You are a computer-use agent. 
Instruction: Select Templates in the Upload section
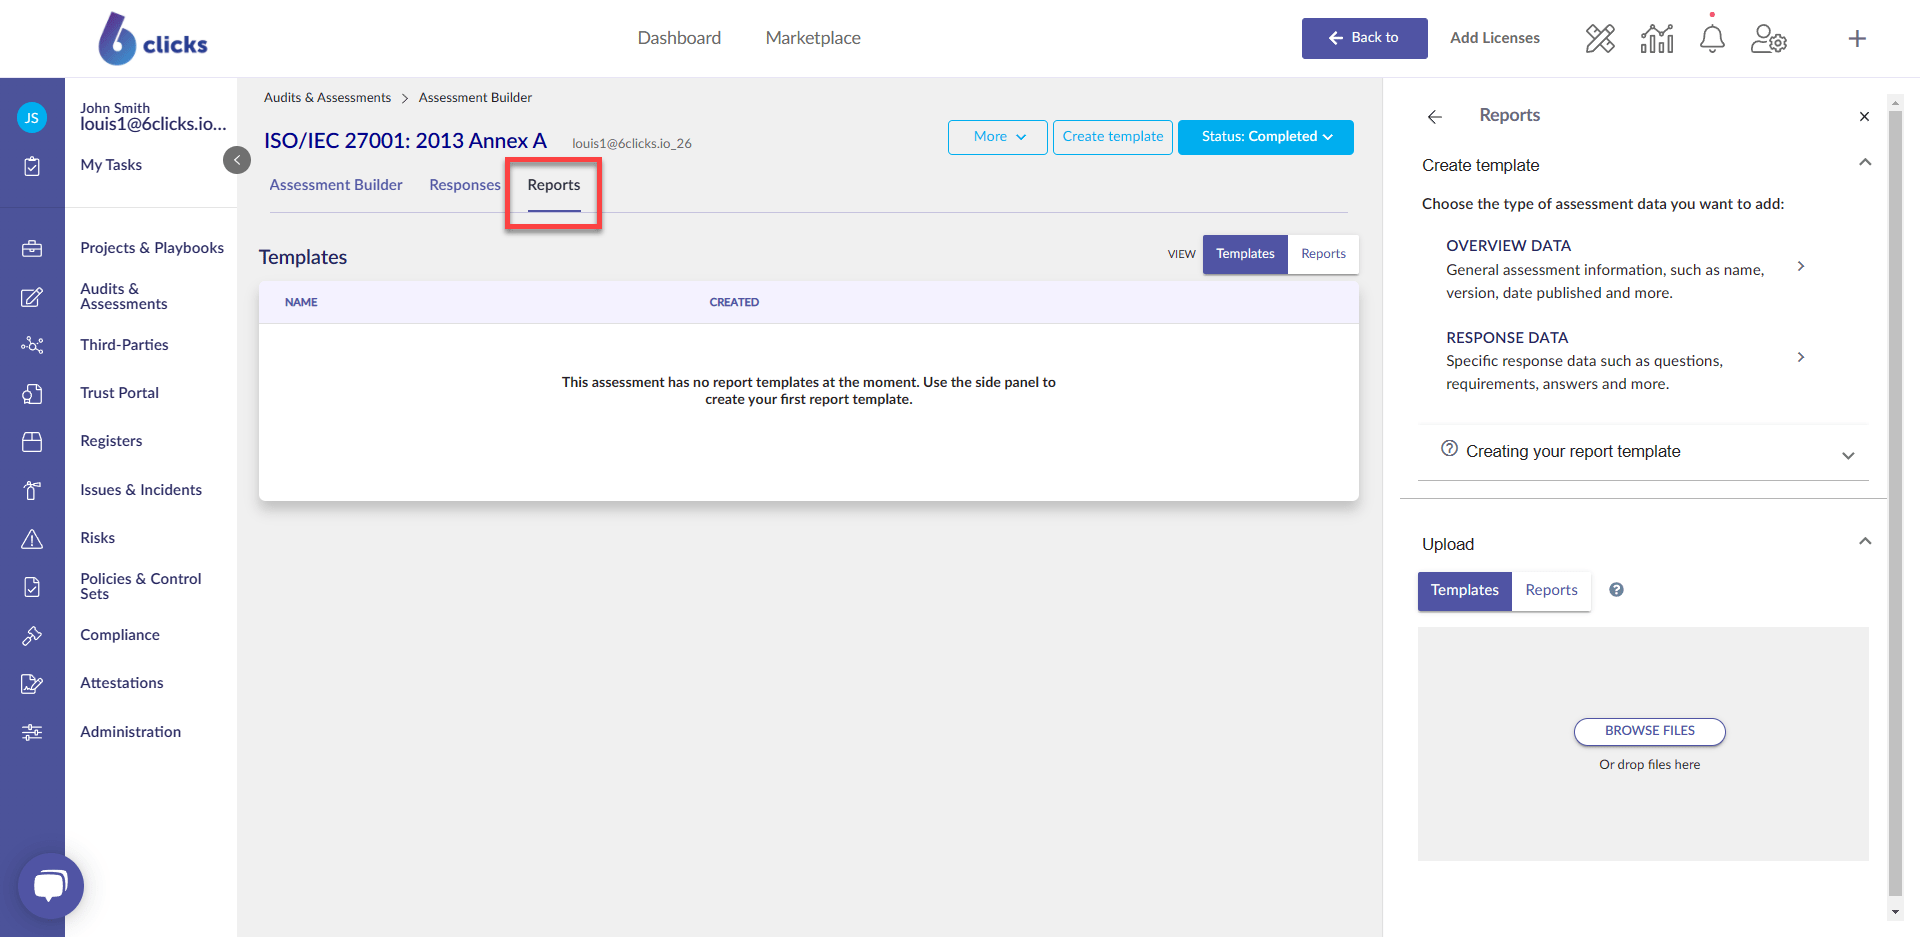tap(1464, 591)
